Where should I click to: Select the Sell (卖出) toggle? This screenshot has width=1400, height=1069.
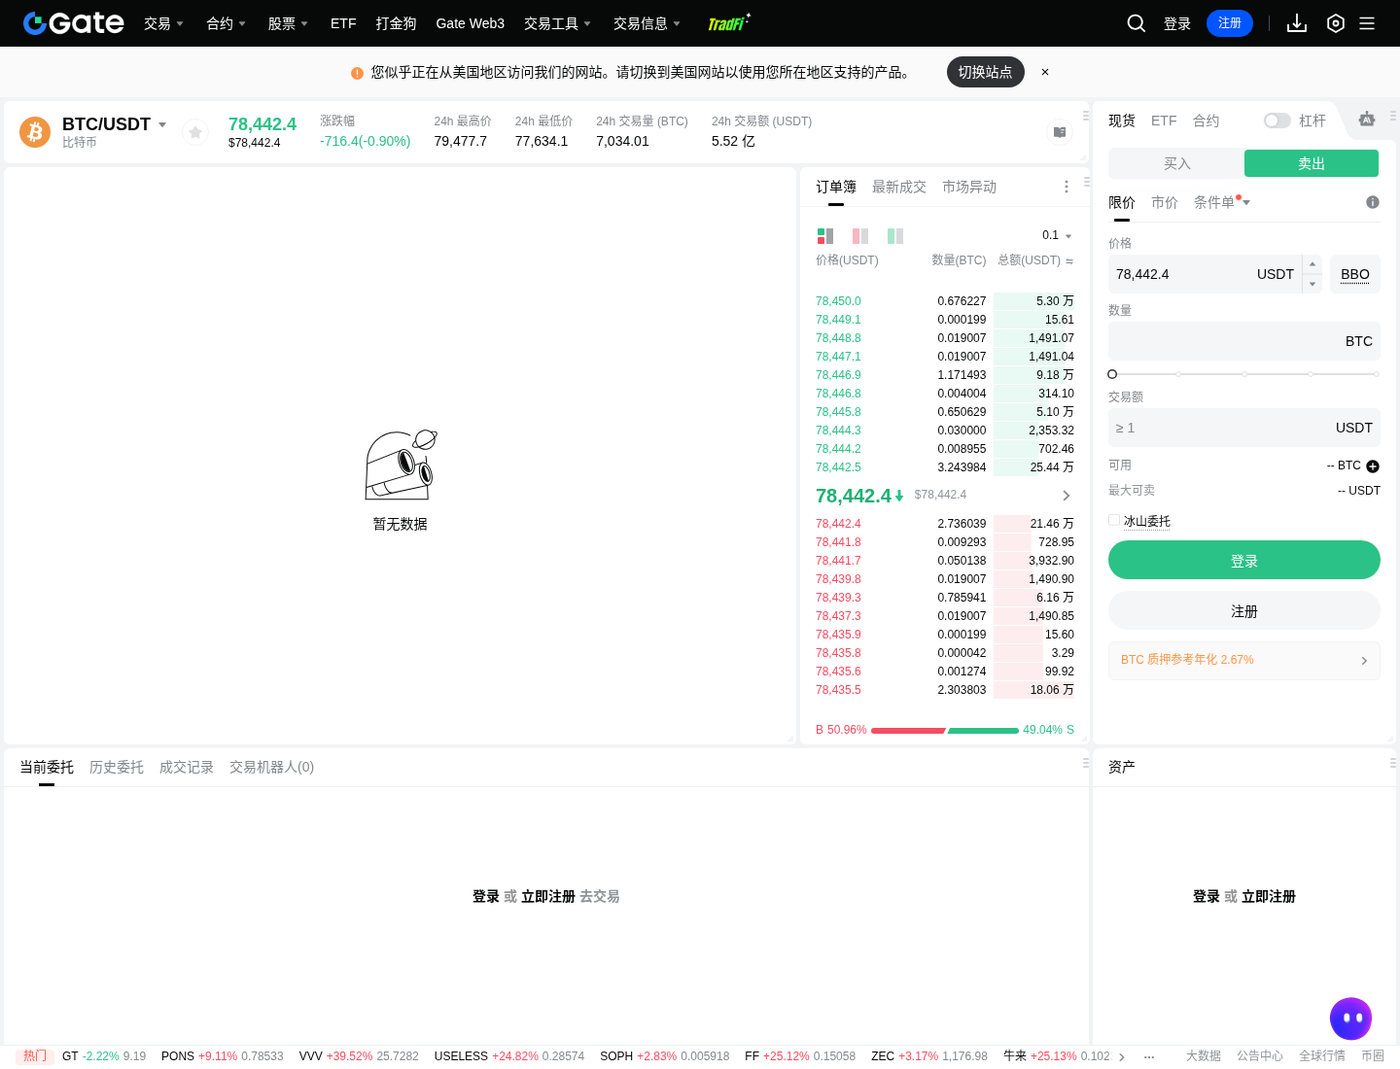coord(1311,163)
